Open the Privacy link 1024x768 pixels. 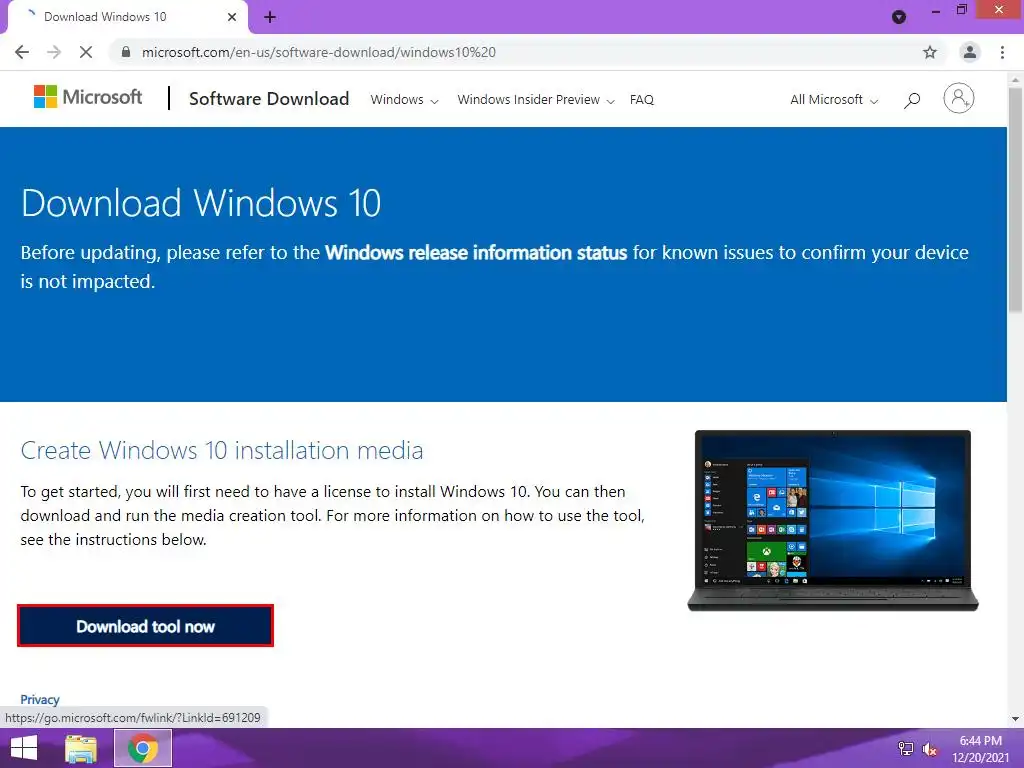[40, 699]
